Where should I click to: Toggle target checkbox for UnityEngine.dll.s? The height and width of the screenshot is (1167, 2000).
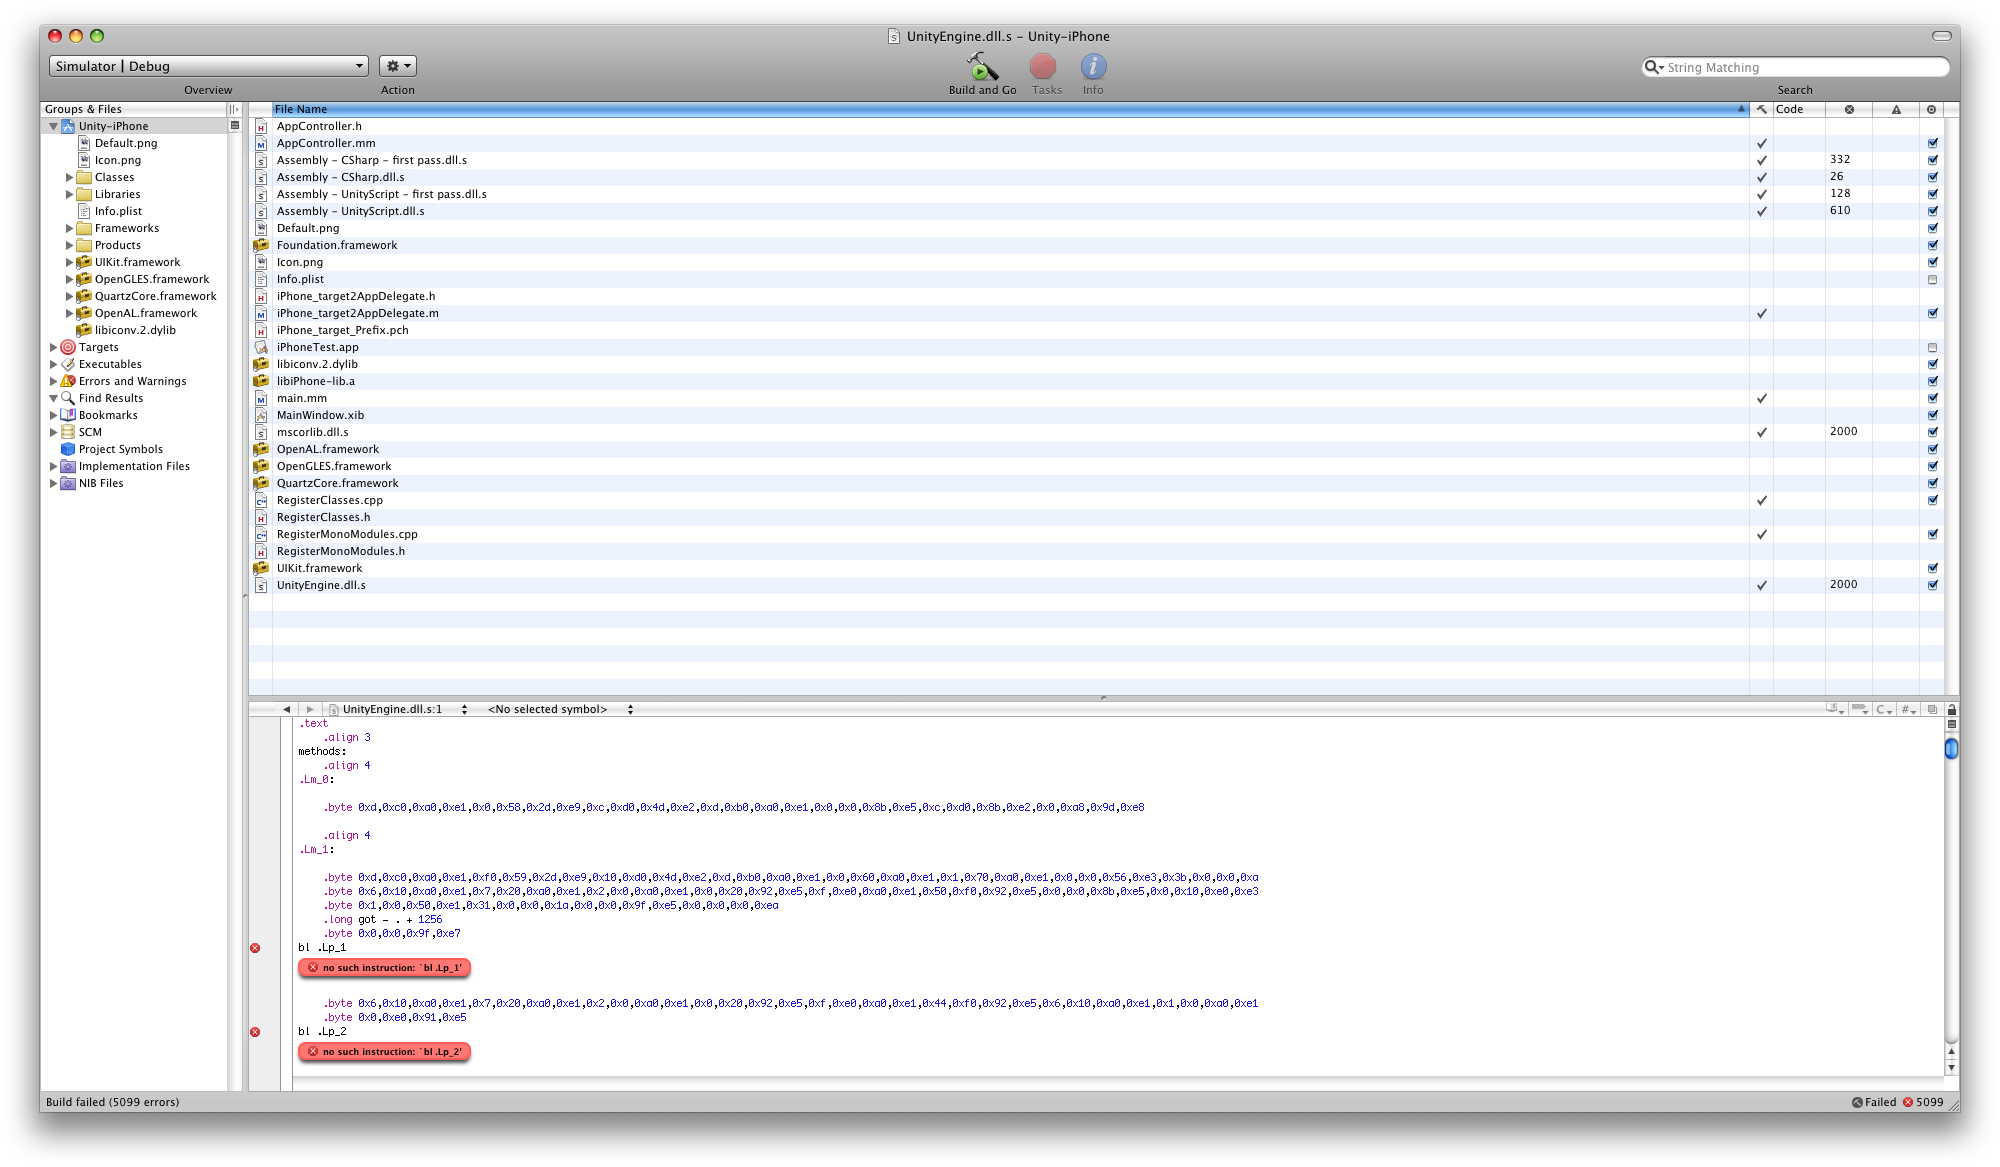[x=1932, y=586]
